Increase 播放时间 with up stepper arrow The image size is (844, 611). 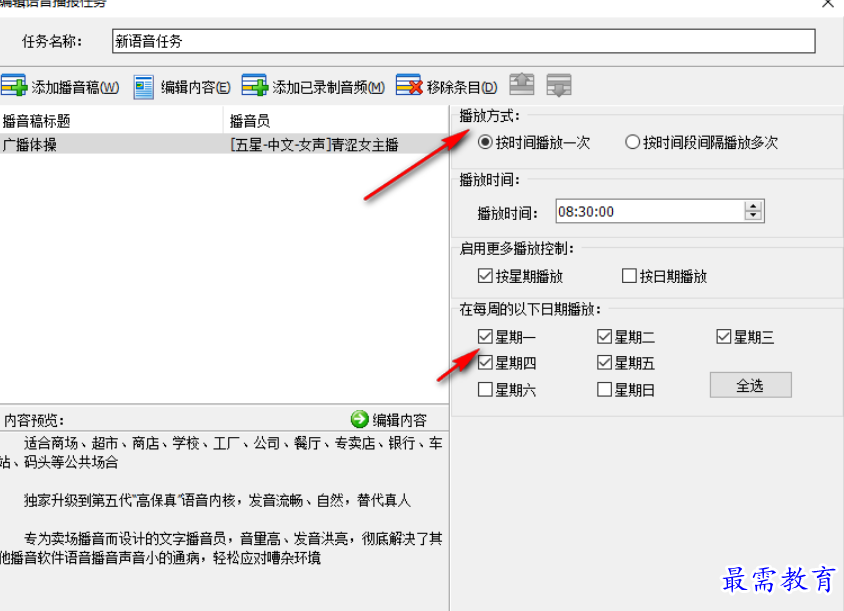(753, 206)
